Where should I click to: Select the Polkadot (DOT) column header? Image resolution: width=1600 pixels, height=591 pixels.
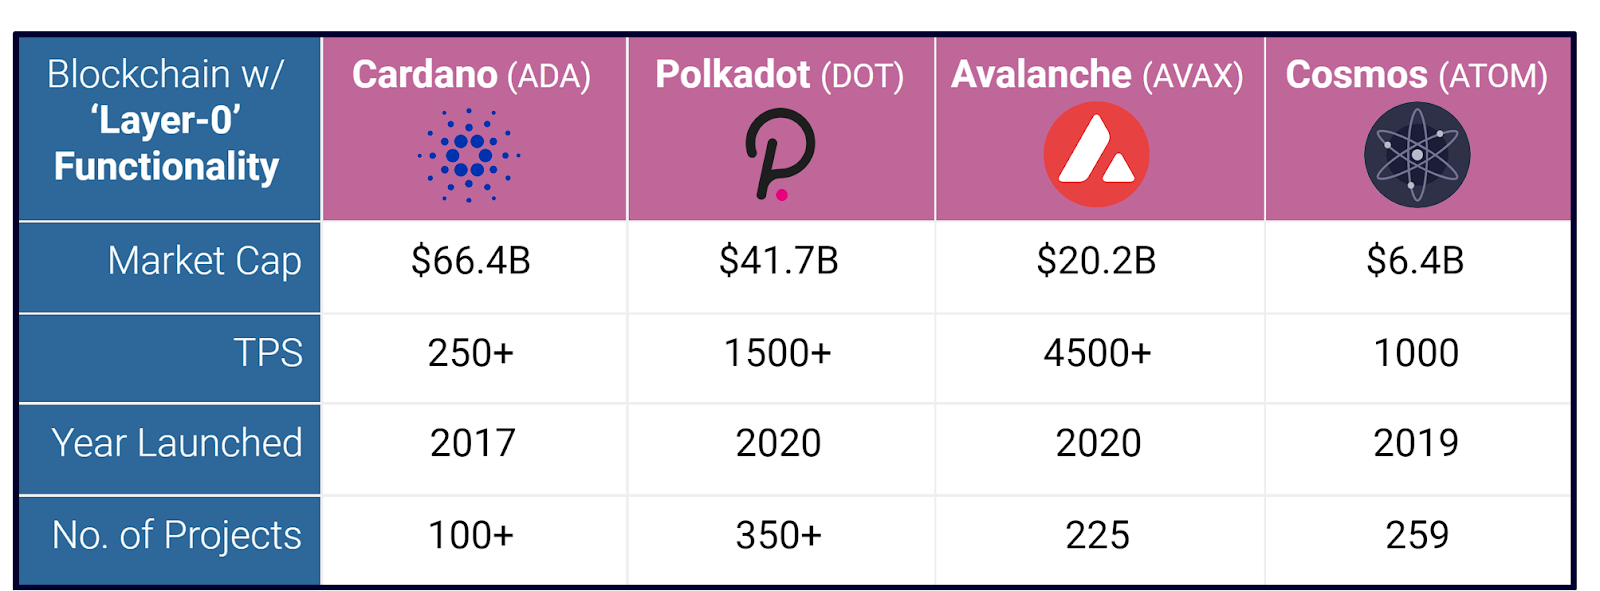779,75
